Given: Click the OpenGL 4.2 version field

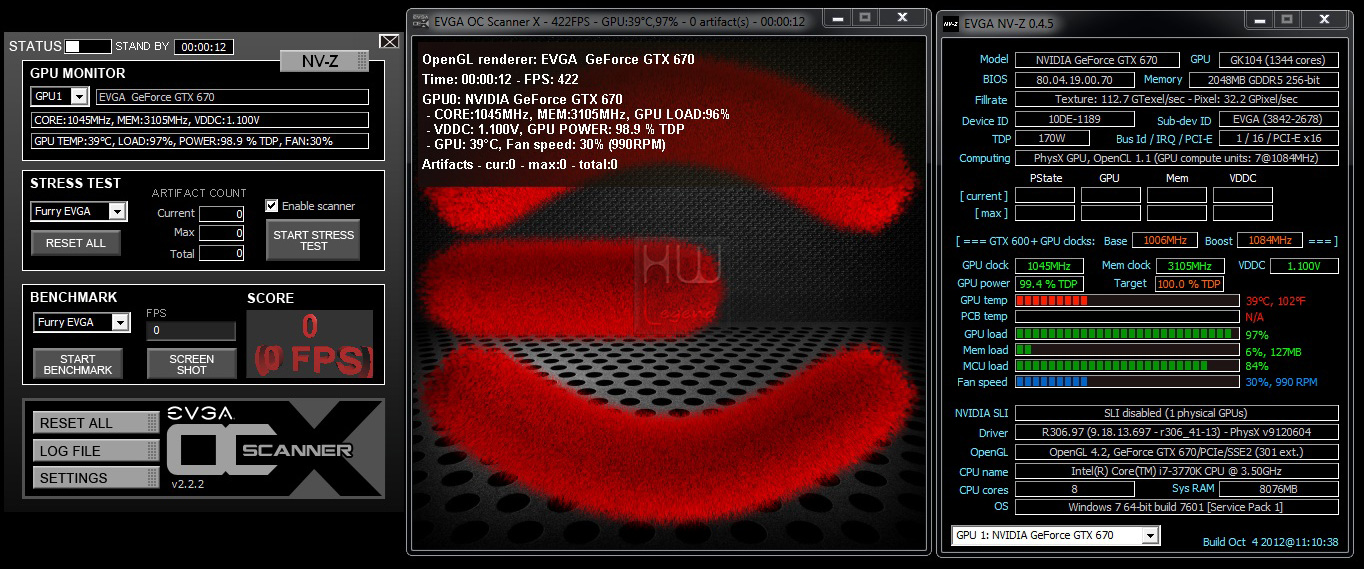Looking at the screenshot, I should 1177,452.
